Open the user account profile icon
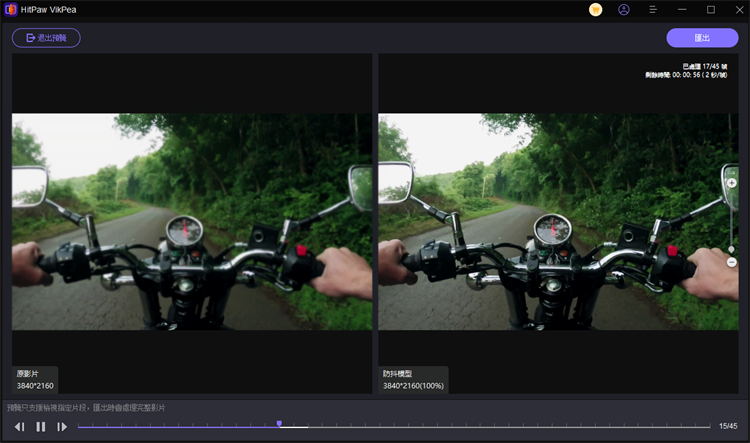This screenshot has width=750, height=443. pos(624,10)
